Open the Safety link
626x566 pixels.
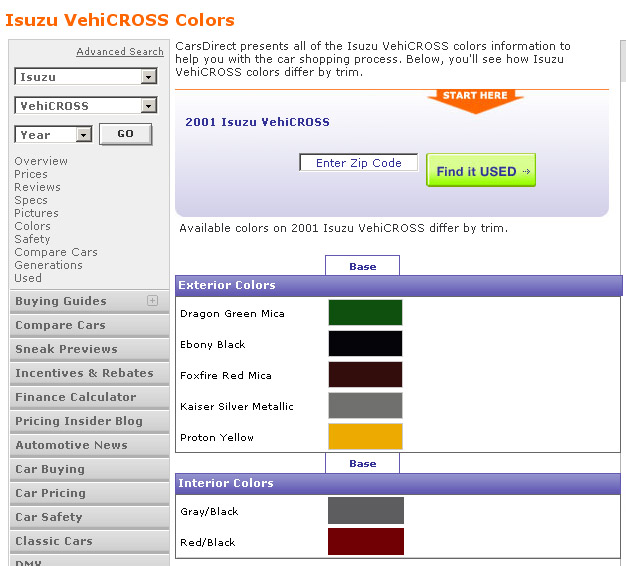coord(32,239)
